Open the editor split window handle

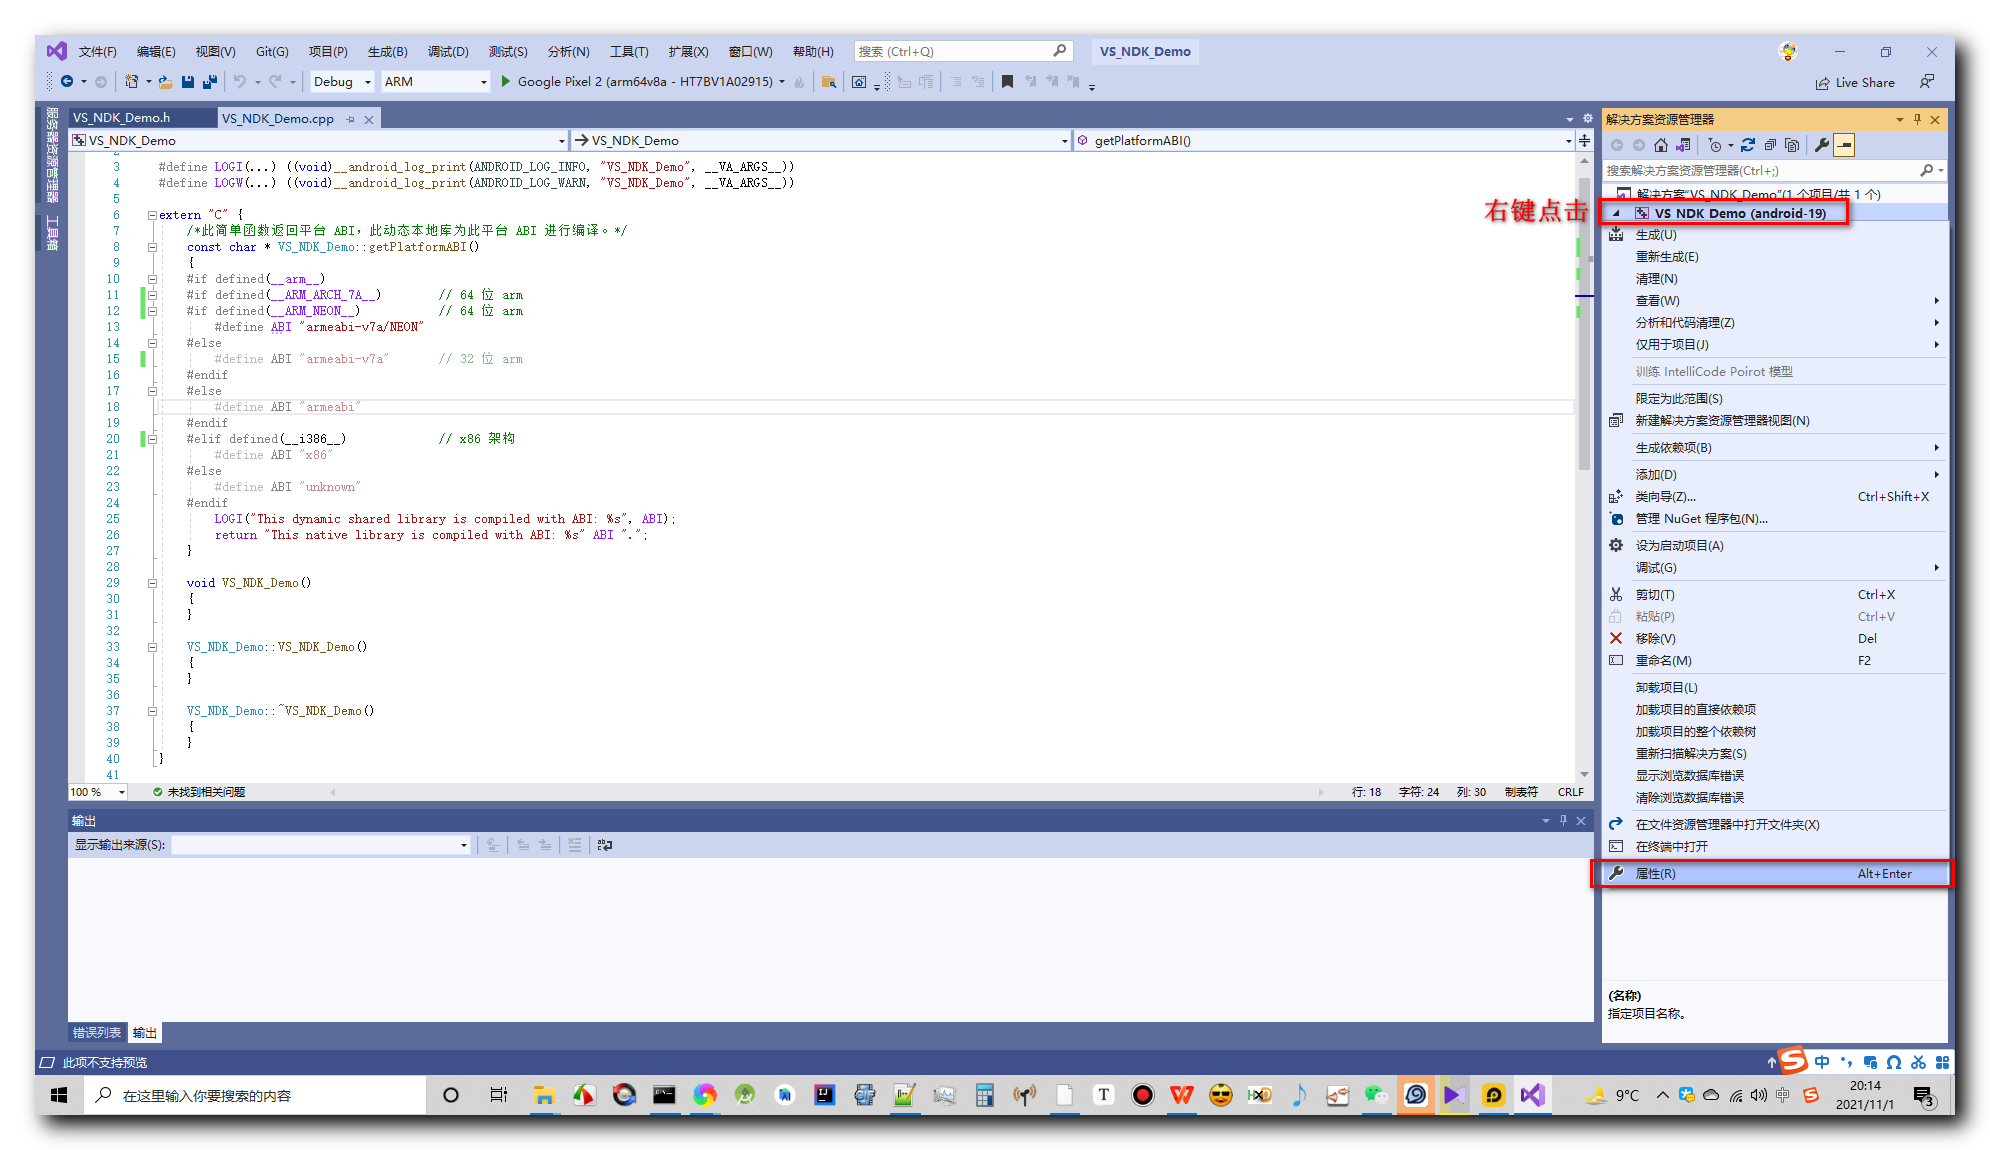1584,141
